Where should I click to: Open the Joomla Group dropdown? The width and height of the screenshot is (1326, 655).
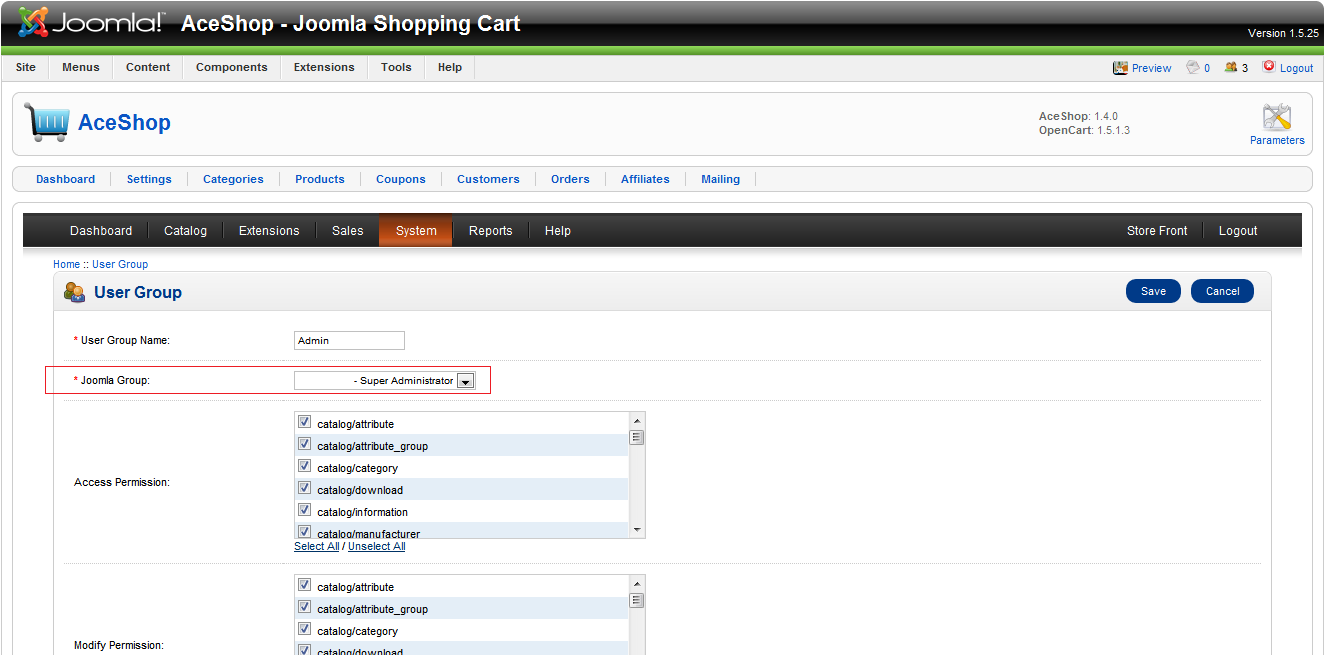[x=385, y=380]
